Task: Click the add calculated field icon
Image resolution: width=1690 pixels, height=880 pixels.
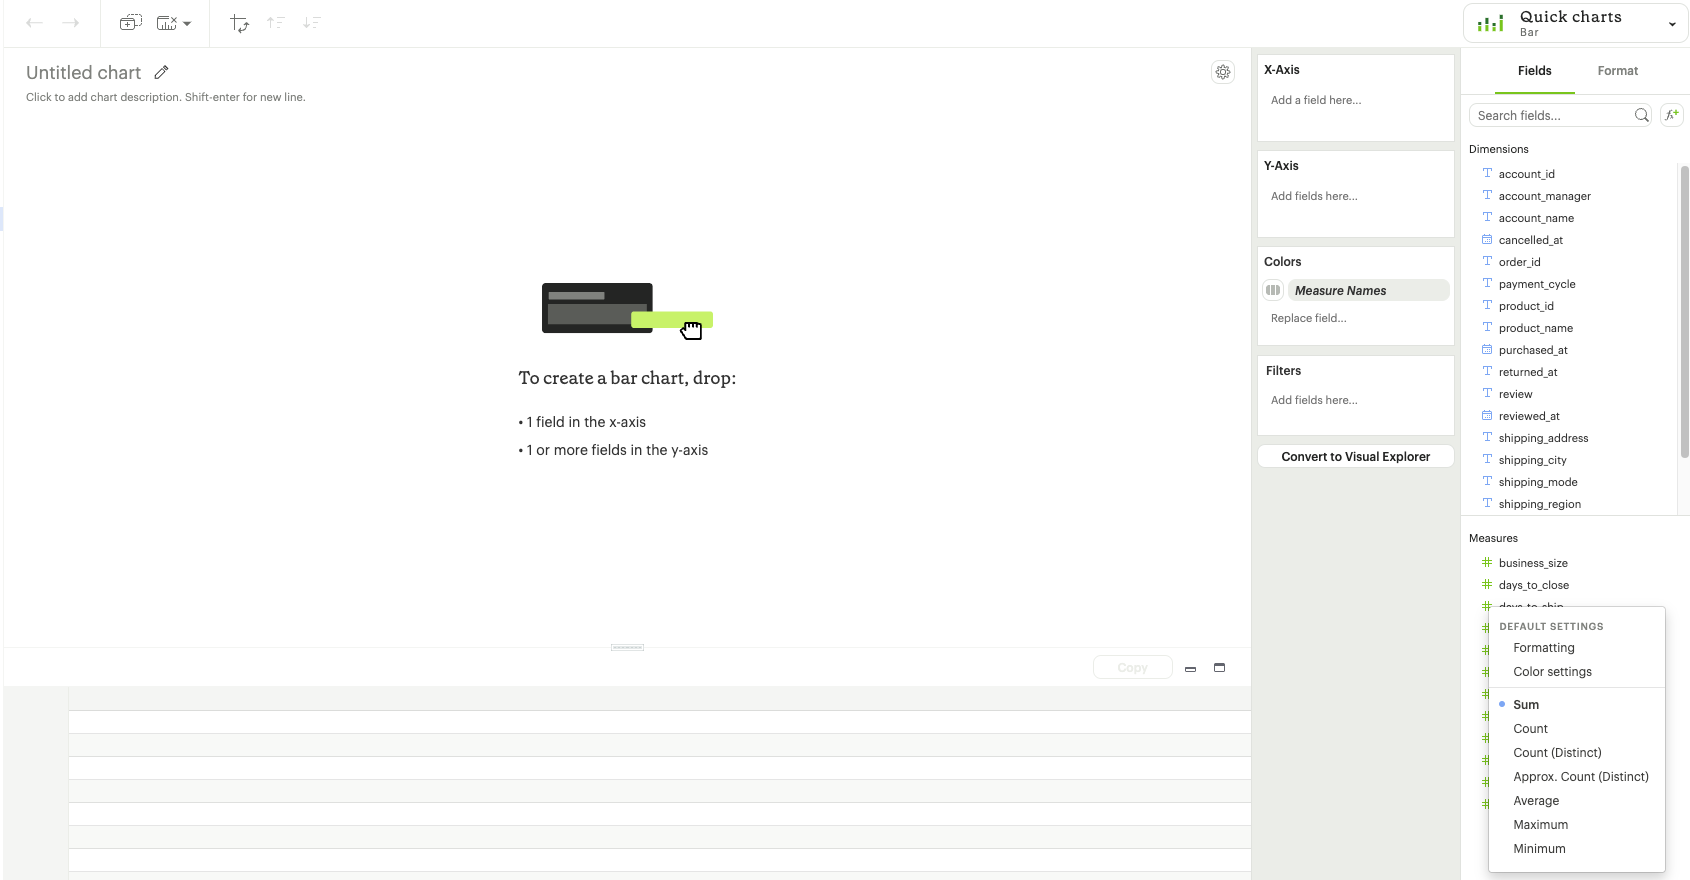Action: pyautogui.click(x=1671, y=115)
